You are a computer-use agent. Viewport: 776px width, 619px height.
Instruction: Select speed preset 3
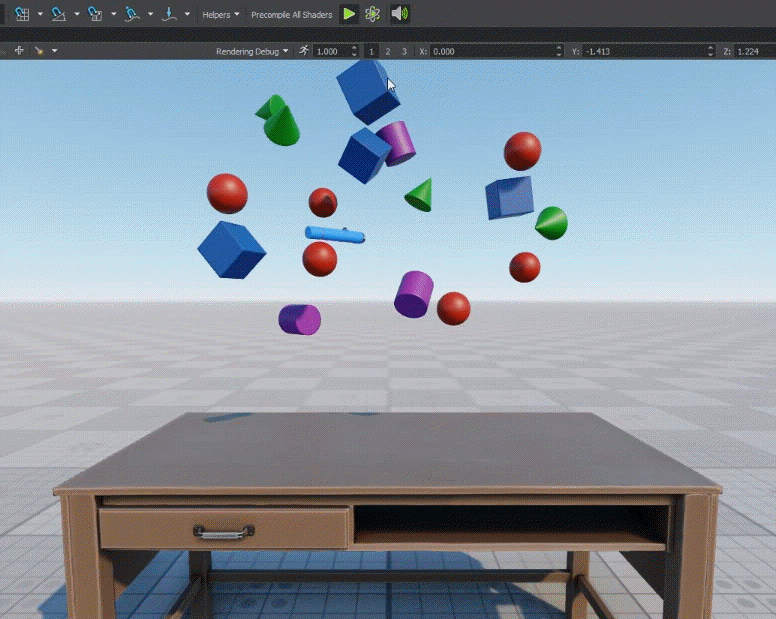coord(404,51)
